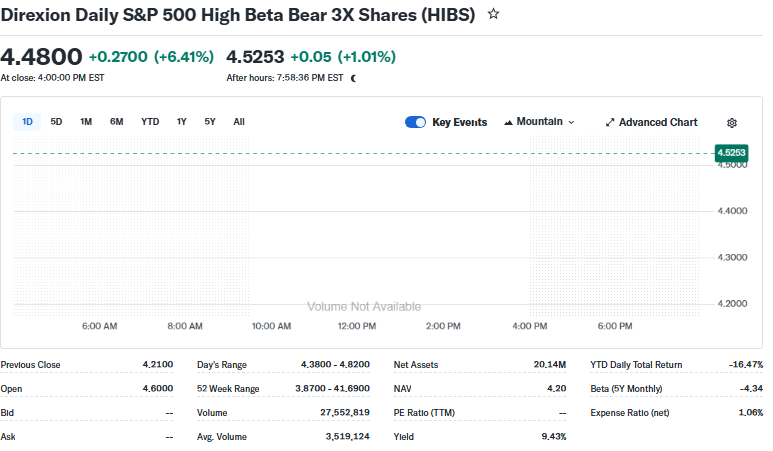Switch to the 5D time range
This screenshot has width=773, height=451.
(x=56, y=122)
